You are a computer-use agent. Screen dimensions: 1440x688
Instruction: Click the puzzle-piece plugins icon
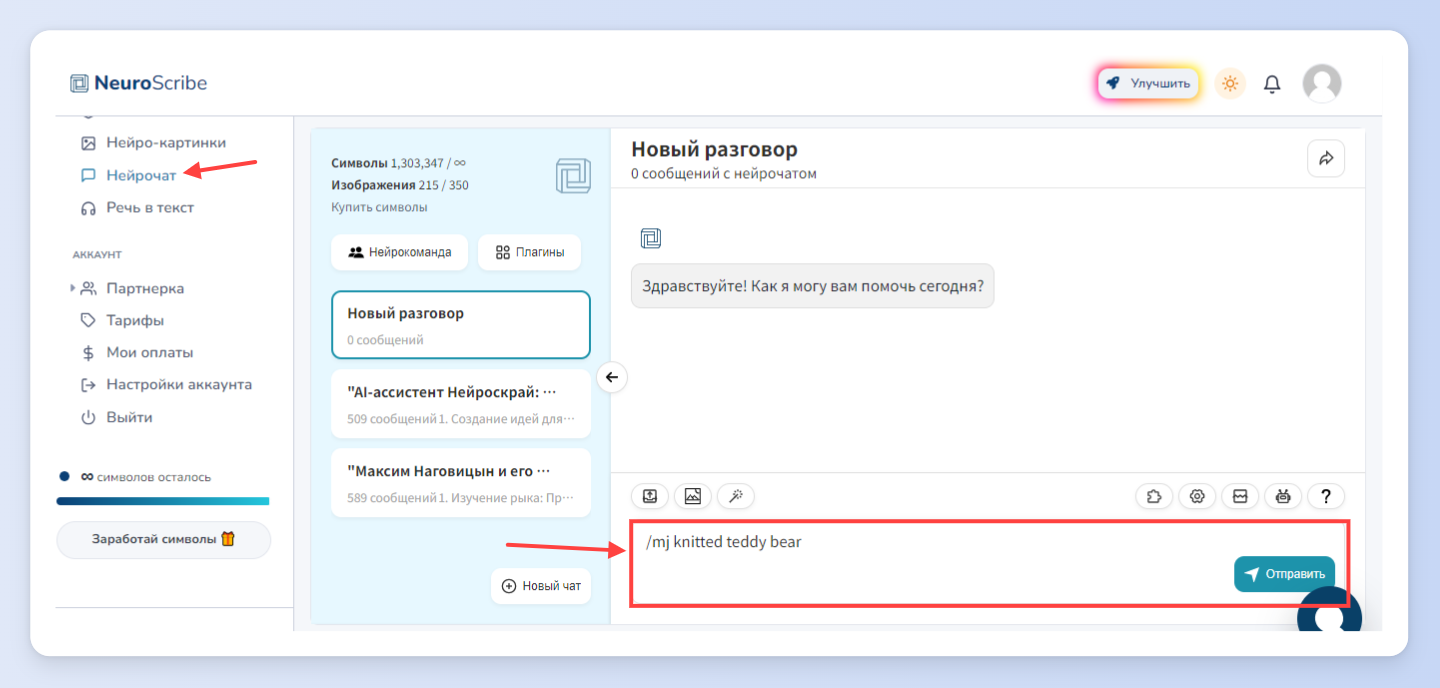click(x=1154, y=495)
